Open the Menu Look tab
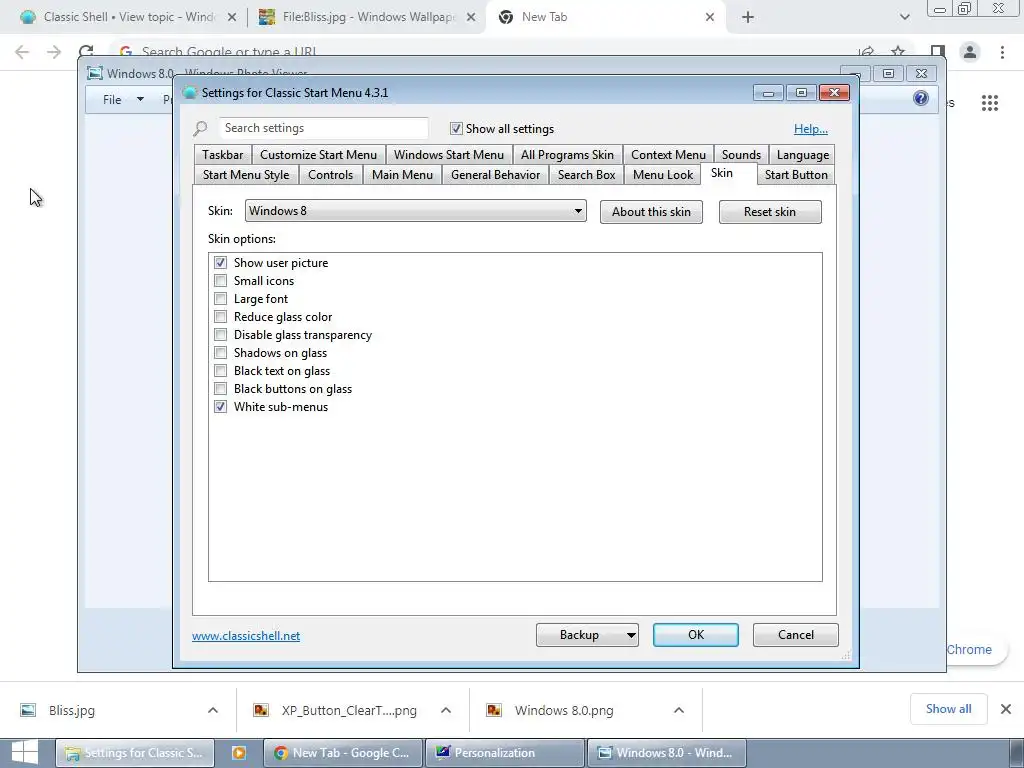This screenshot has height=768, width=1024. click(x=663, y=174)
